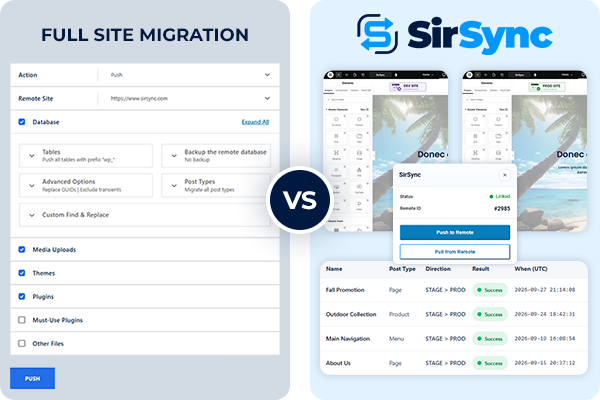
Task: Click the timestamp 2026-09-27 21:14:08
Action: 545,290
